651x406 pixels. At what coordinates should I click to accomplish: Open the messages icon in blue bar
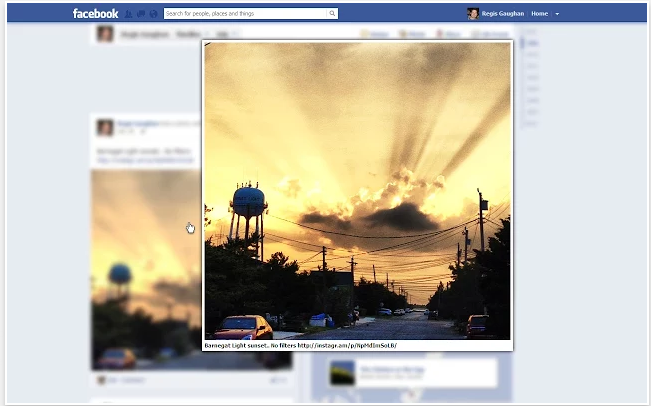click(141, 14)
